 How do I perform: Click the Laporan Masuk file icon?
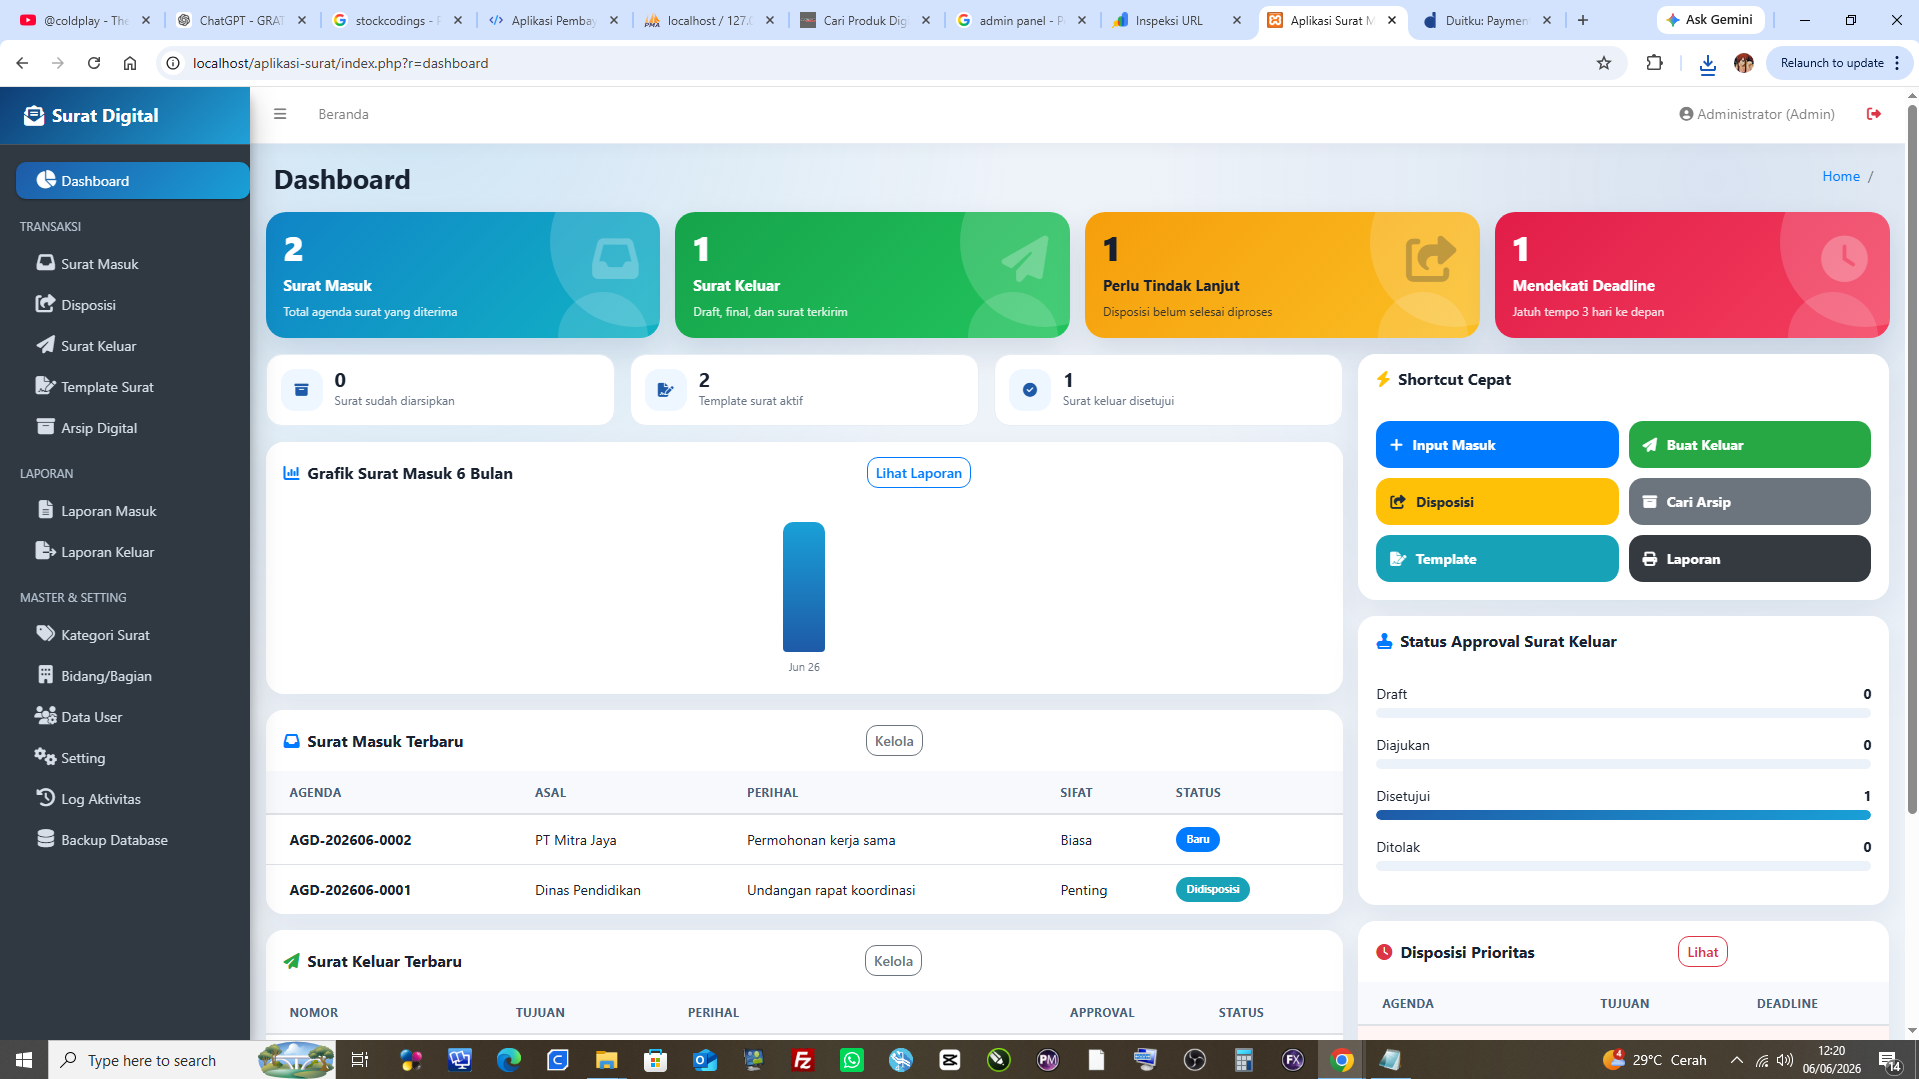[45, 510]
